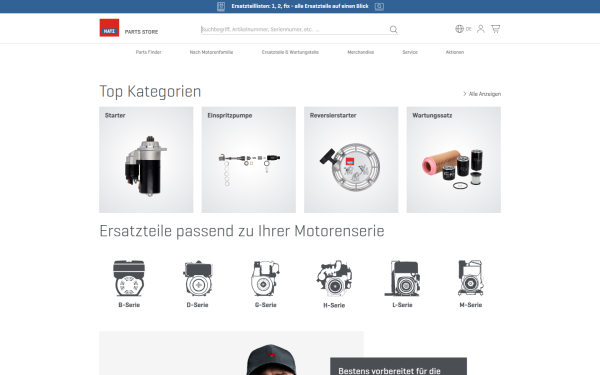This screenshot has height=375, width=600.
Task: Open the Einspritzpumpe category card
Action: point(249,160)
